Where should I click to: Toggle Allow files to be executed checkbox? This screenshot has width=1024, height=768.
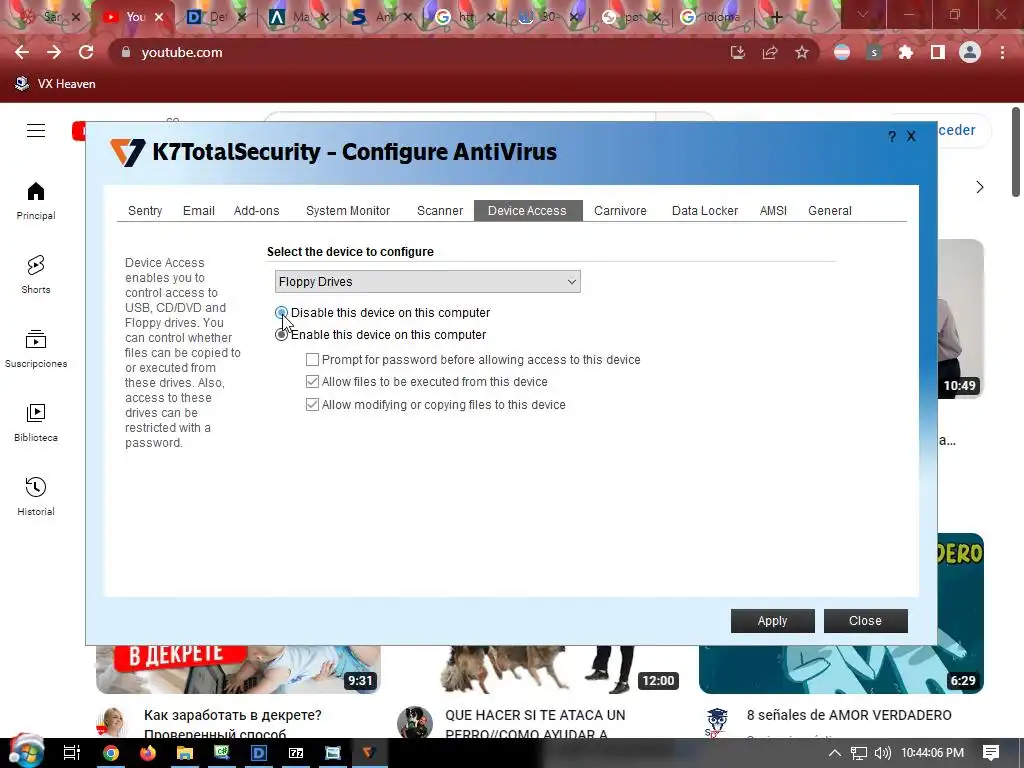tap(312, 381)
